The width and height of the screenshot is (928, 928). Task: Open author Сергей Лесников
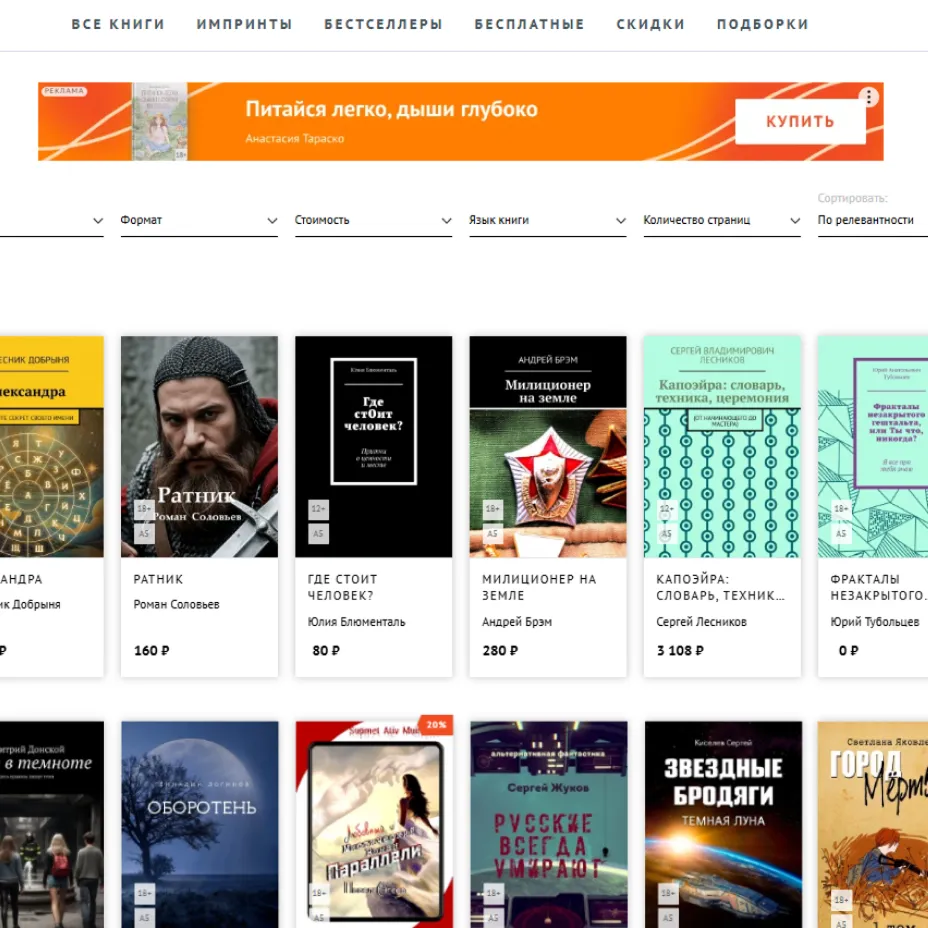pyautogui.click(x=701, y=622)
